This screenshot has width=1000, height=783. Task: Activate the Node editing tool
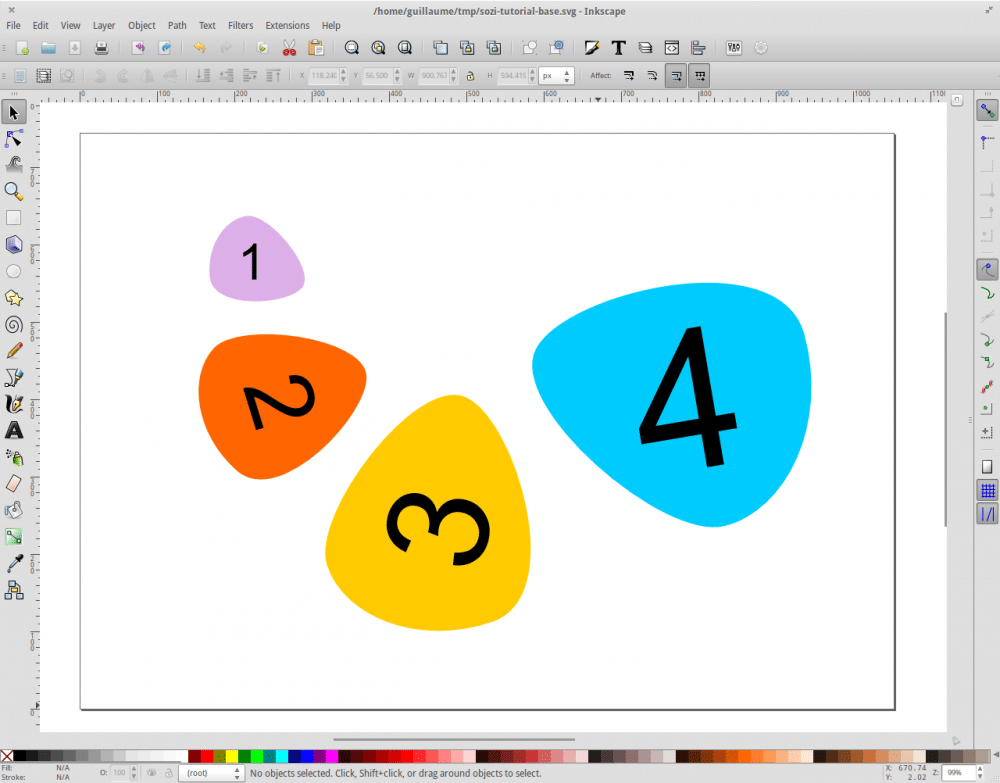[14, 138]
